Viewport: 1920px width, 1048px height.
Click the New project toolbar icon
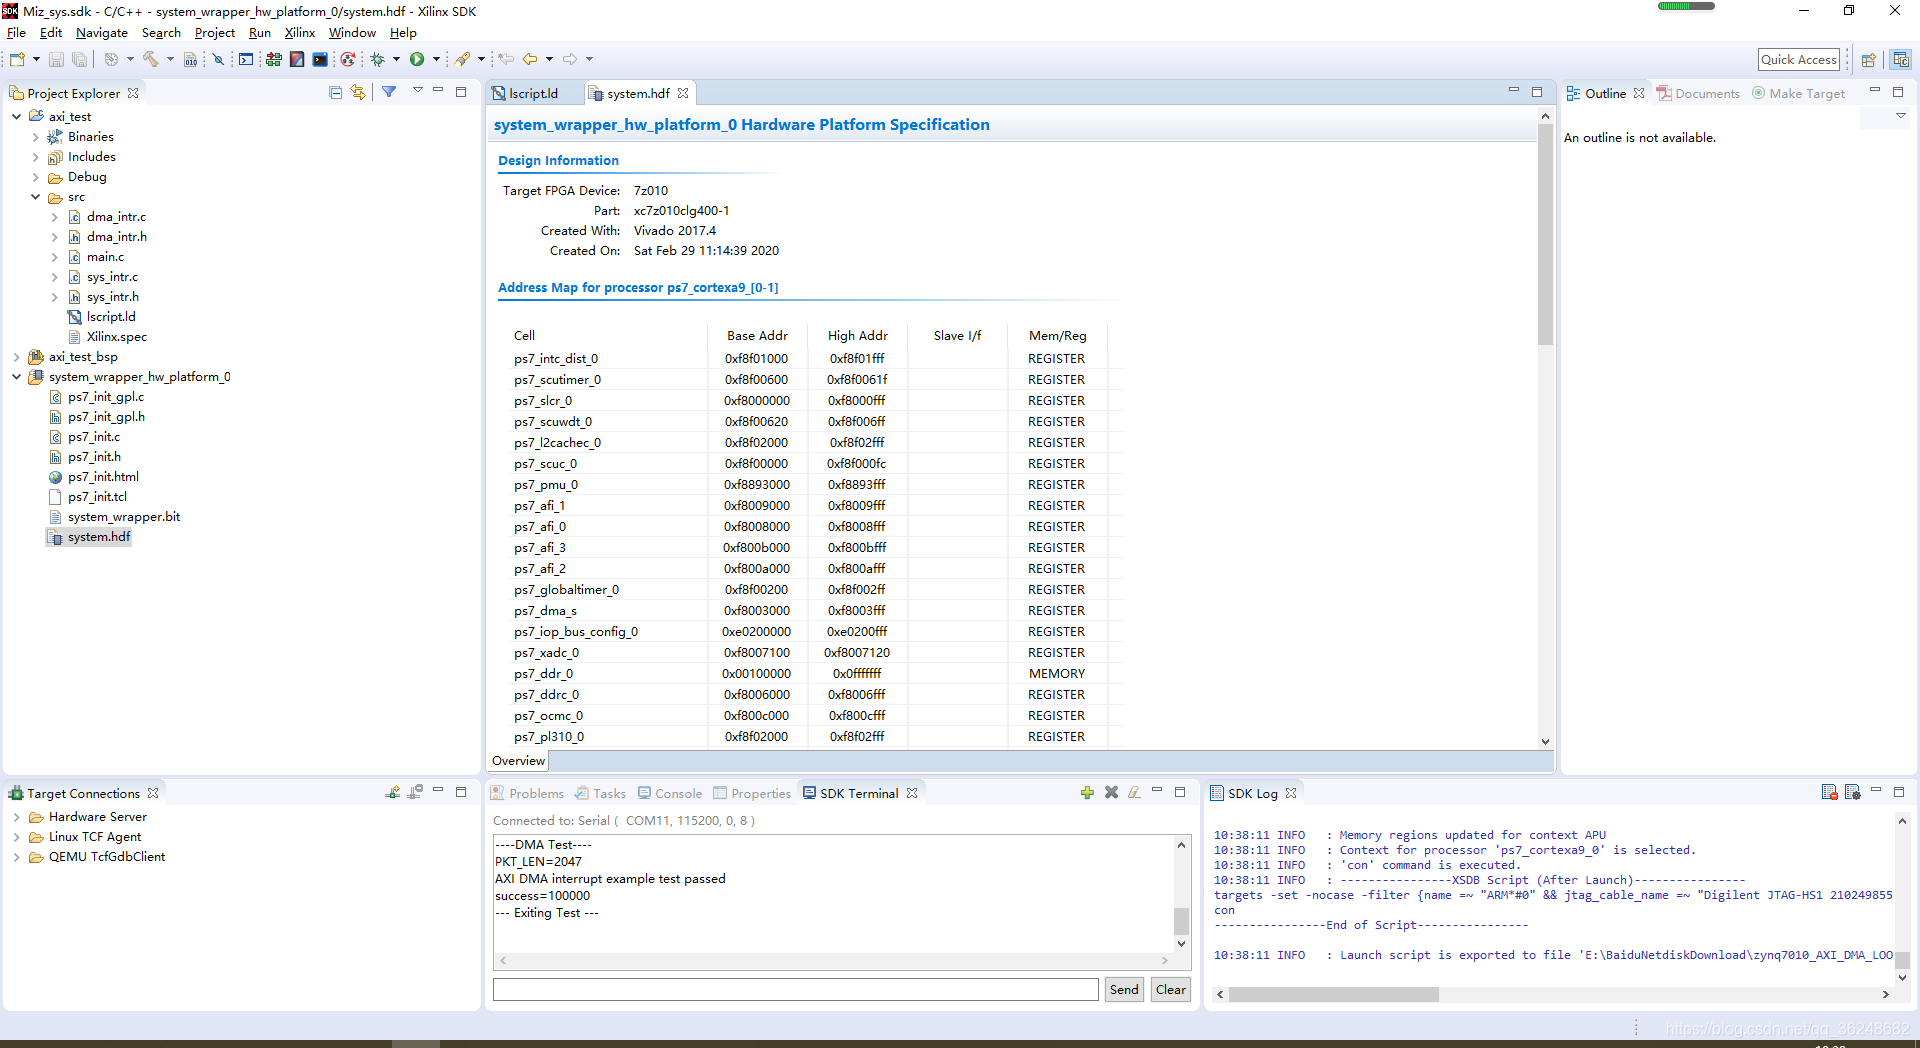click(17, 60)
